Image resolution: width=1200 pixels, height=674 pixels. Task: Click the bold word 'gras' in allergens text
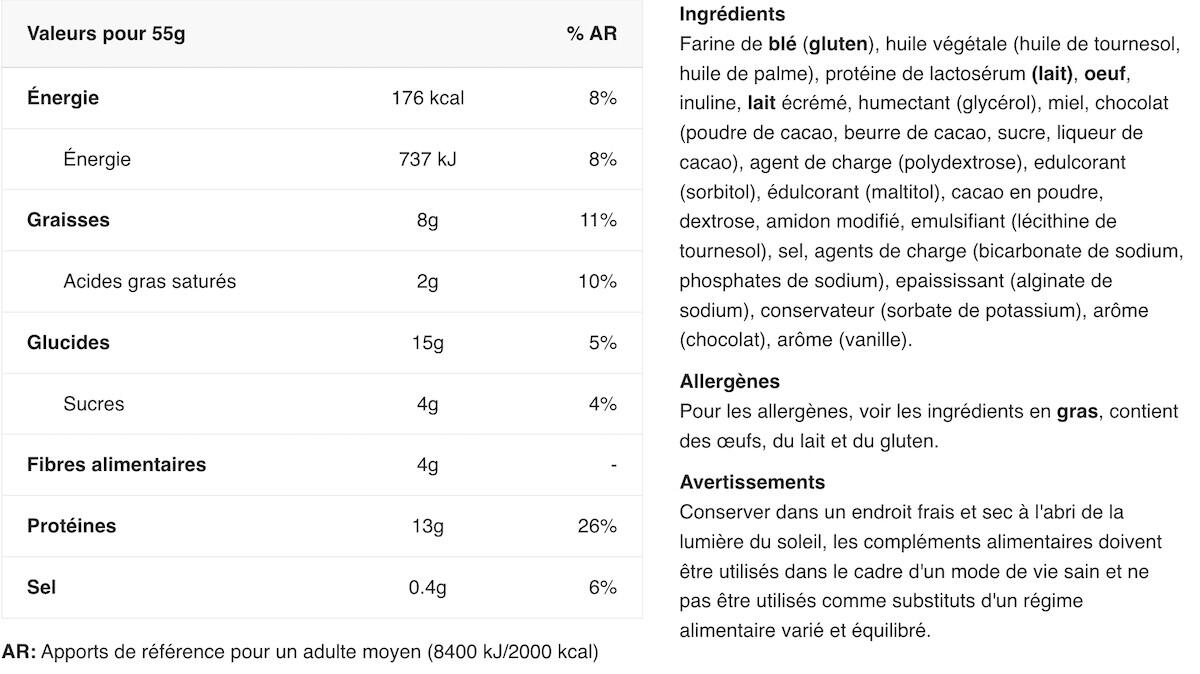(1077, 411)
